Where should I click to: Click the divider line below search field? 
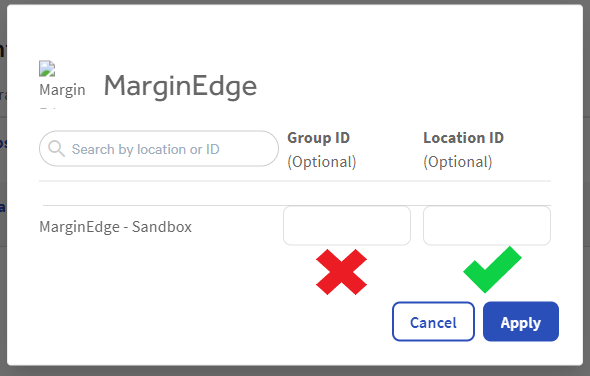pyautogui.click(x=295, y=181)
